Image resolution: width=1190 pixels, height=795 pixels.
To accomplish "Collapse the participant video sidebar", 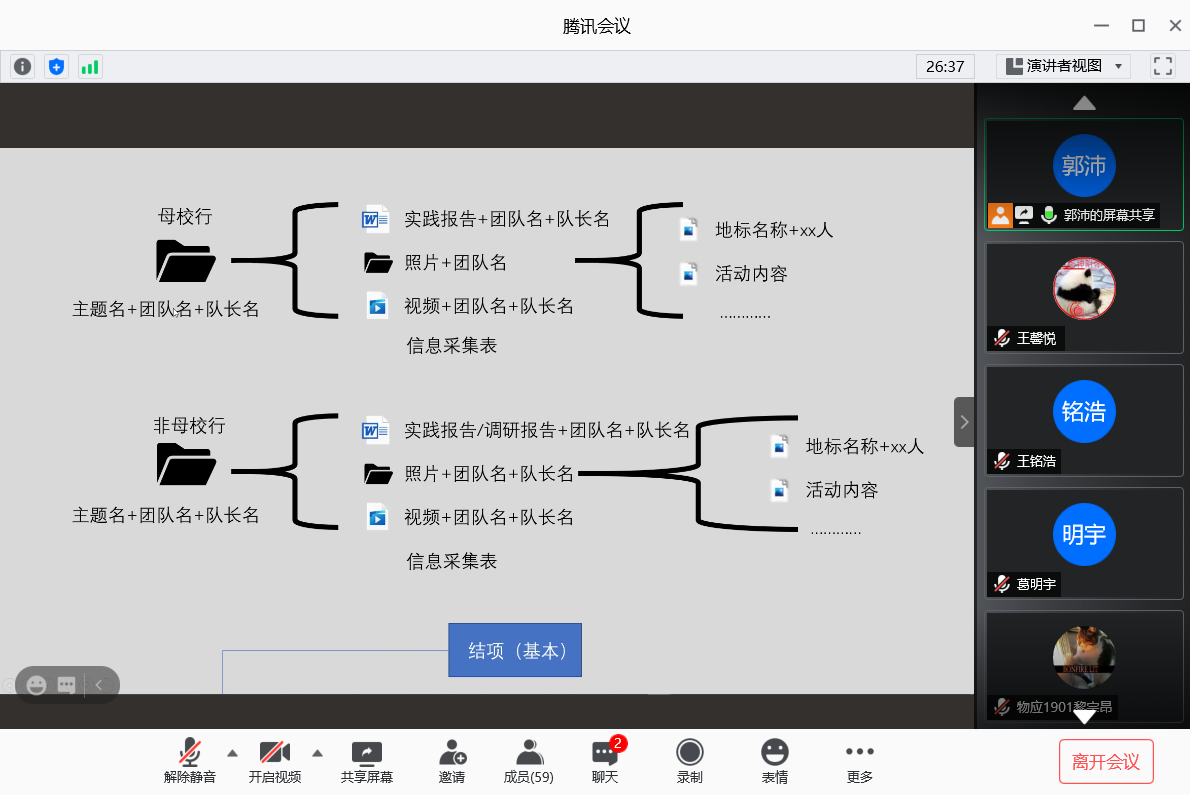I will click(x=964, y=421).
